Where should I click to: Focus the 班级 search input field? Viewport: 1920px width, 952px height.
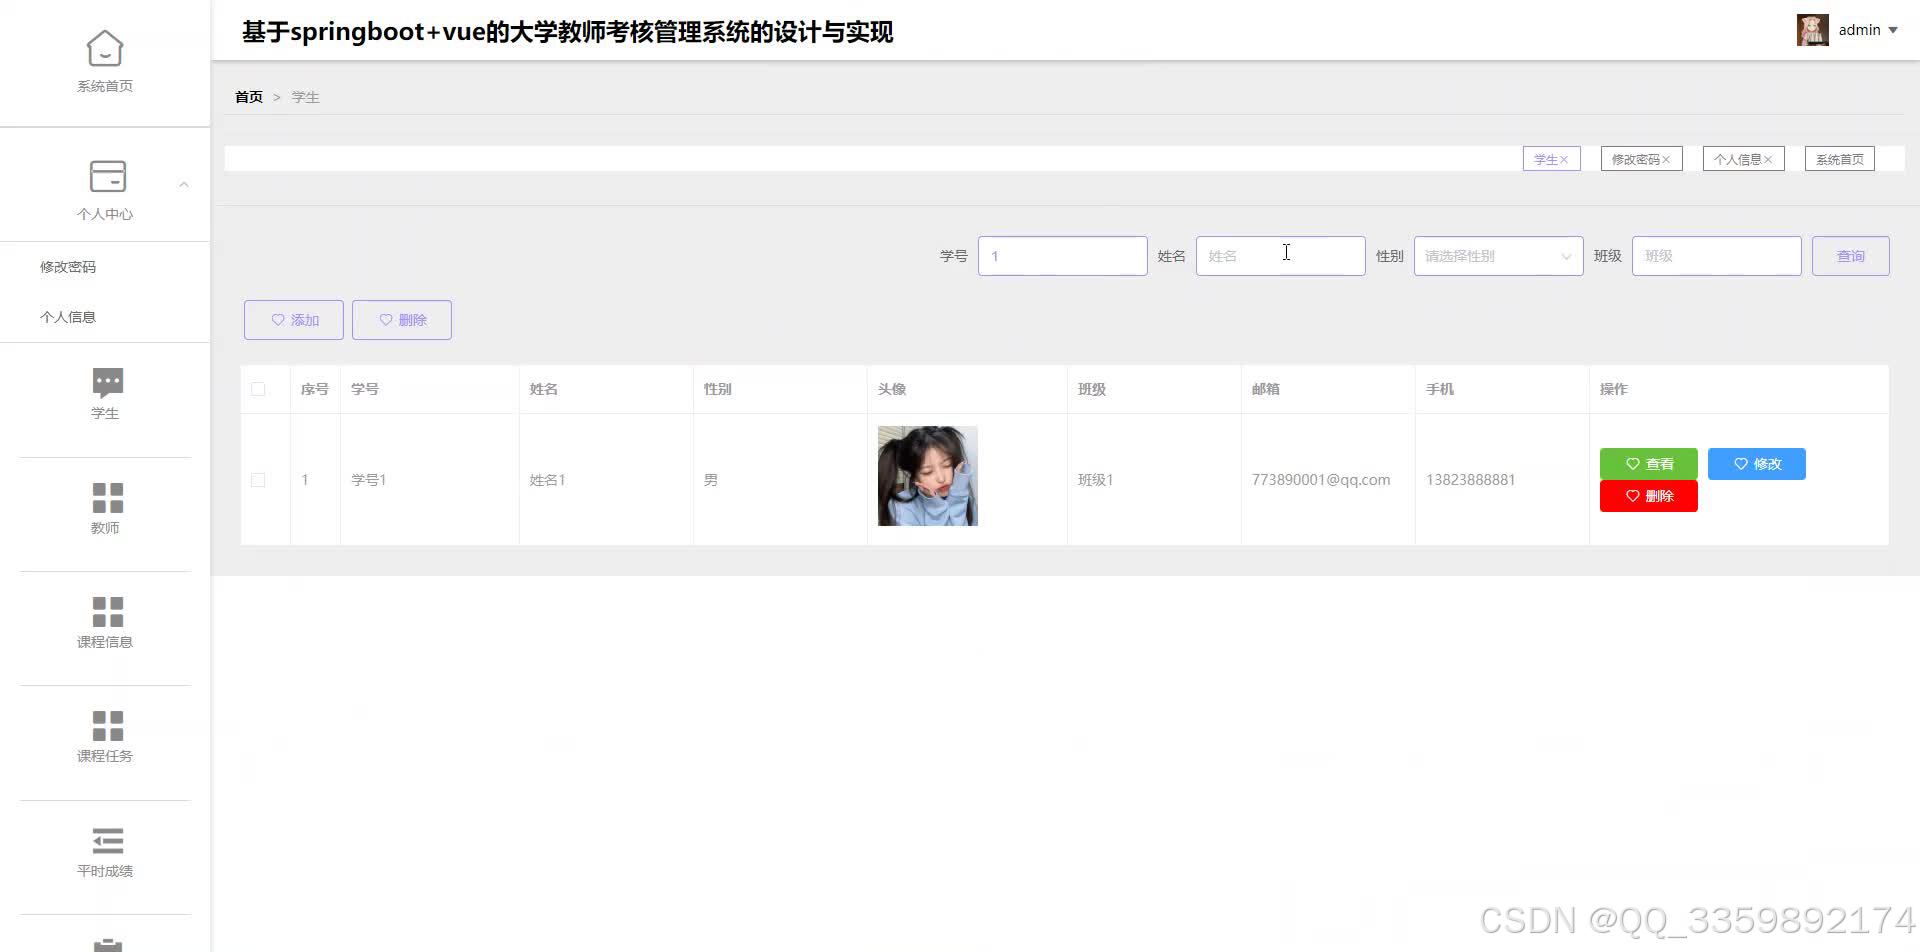[1716, 256]
